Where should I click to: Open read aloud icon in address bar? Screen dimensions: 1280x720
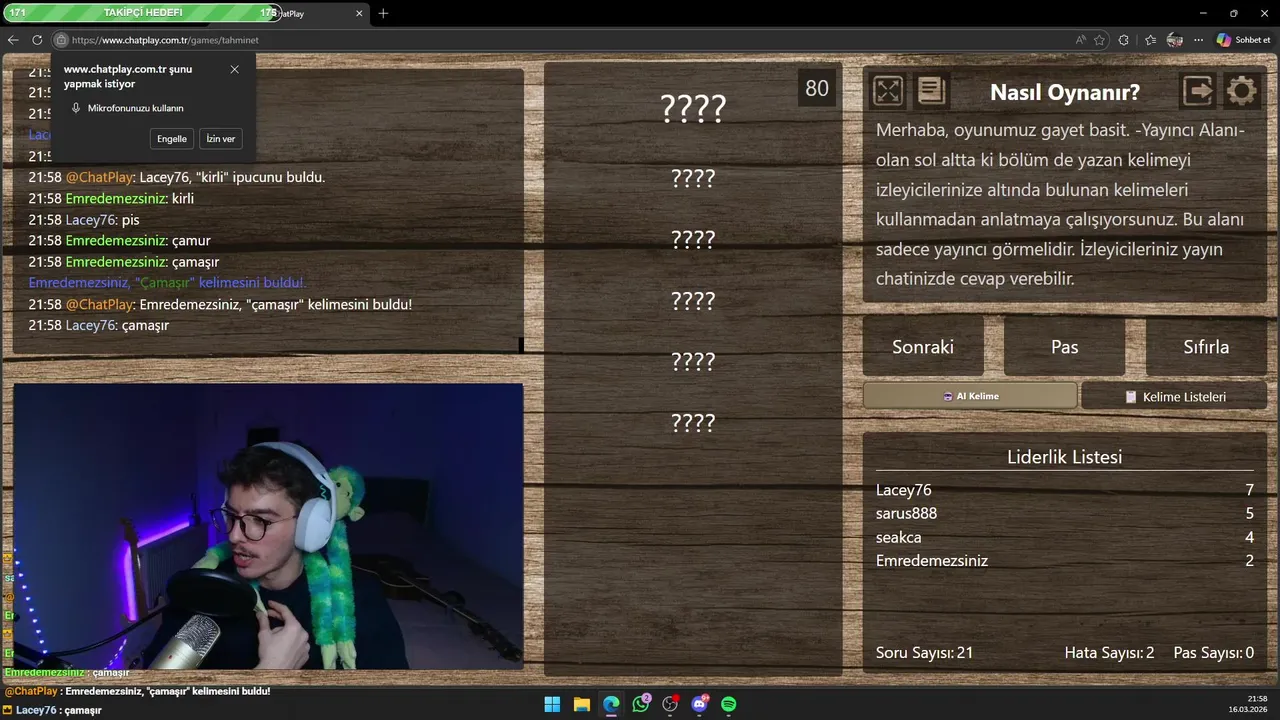(x=1080, y=40)
